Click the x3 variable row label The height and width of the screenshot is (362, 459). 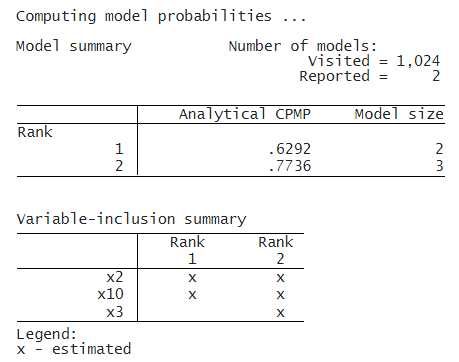[115, 312]
